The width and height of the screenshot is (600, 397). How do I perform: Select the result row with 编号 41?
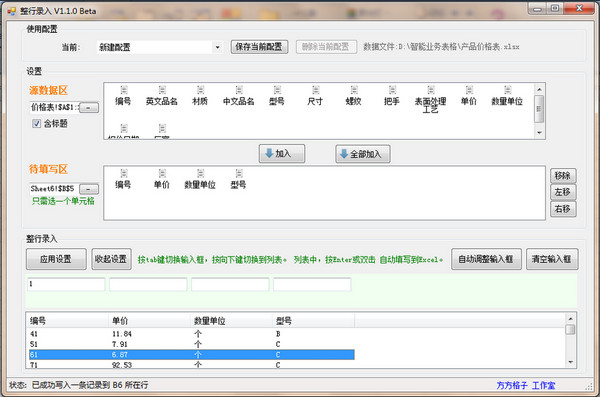coord(191,334)
